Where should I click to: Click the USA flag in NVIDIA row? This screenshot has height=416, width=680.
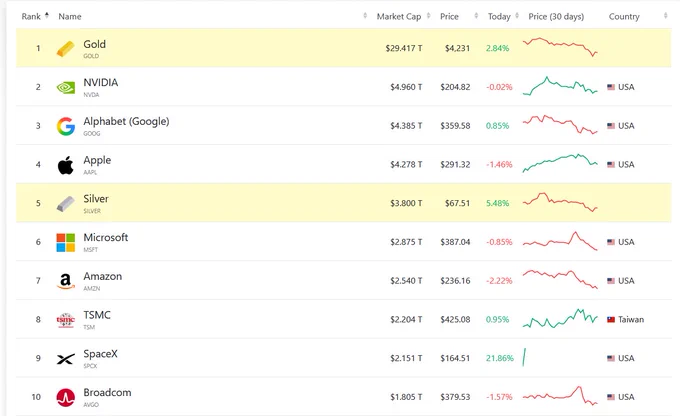[x=611, y=87]
